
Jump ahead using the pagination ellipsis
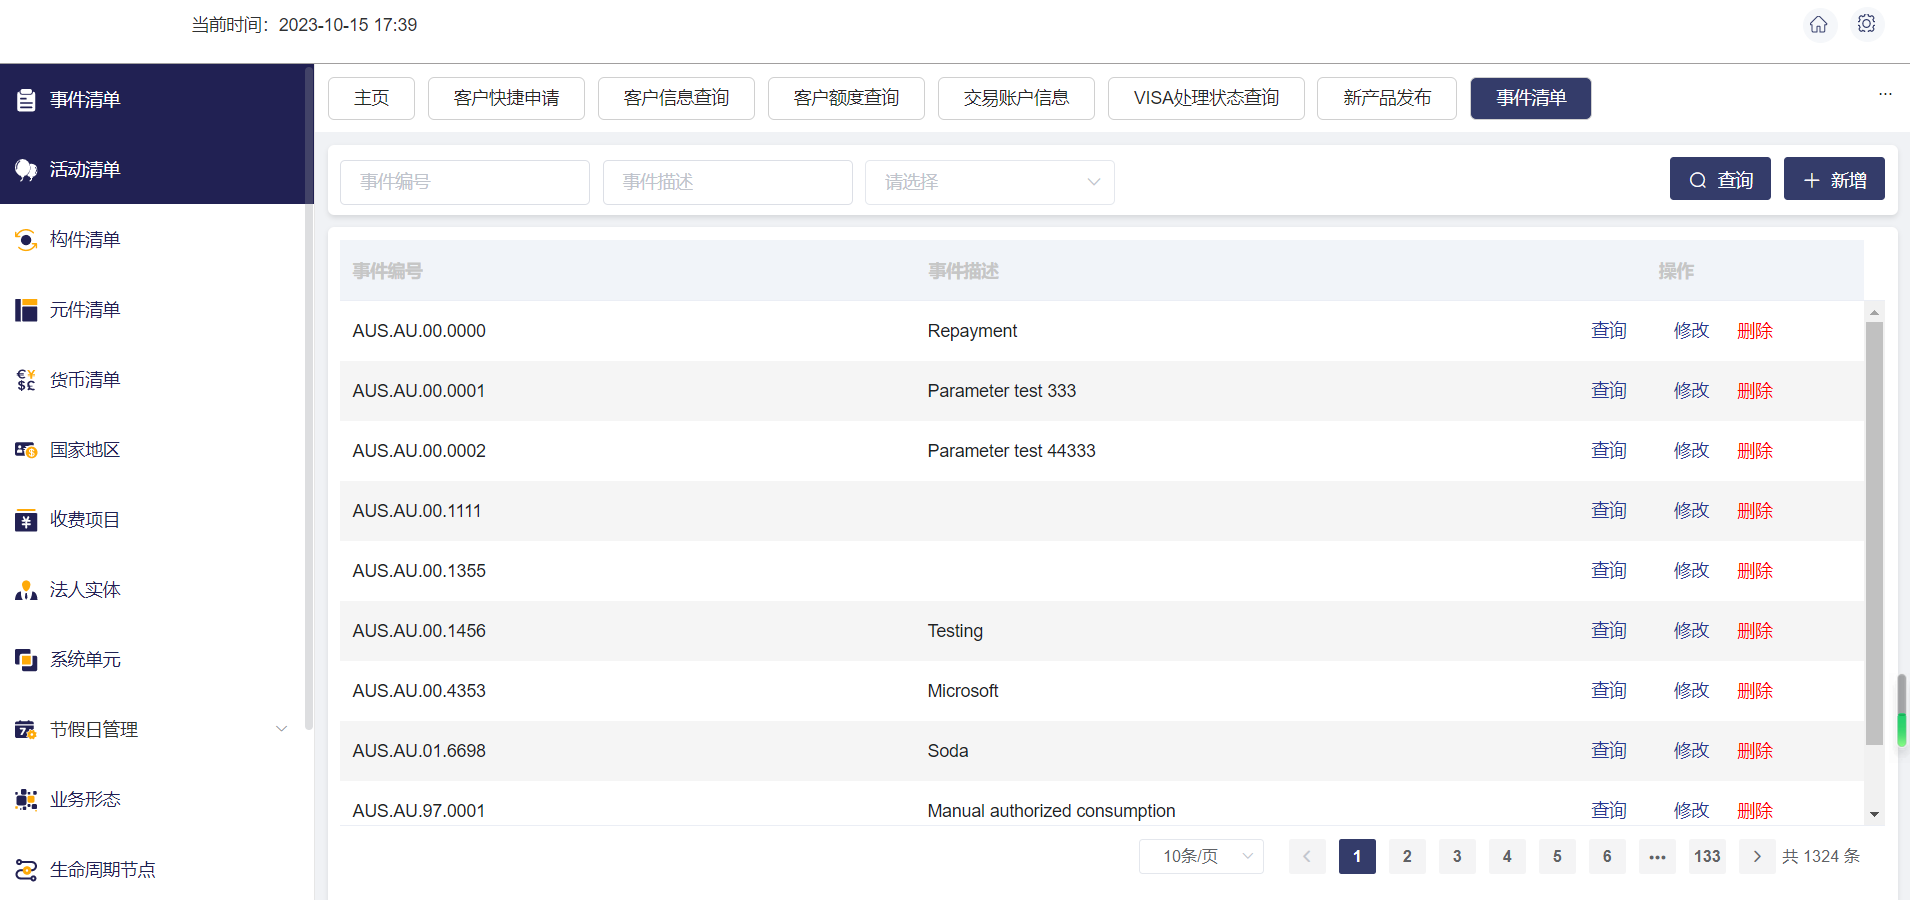1657,856
